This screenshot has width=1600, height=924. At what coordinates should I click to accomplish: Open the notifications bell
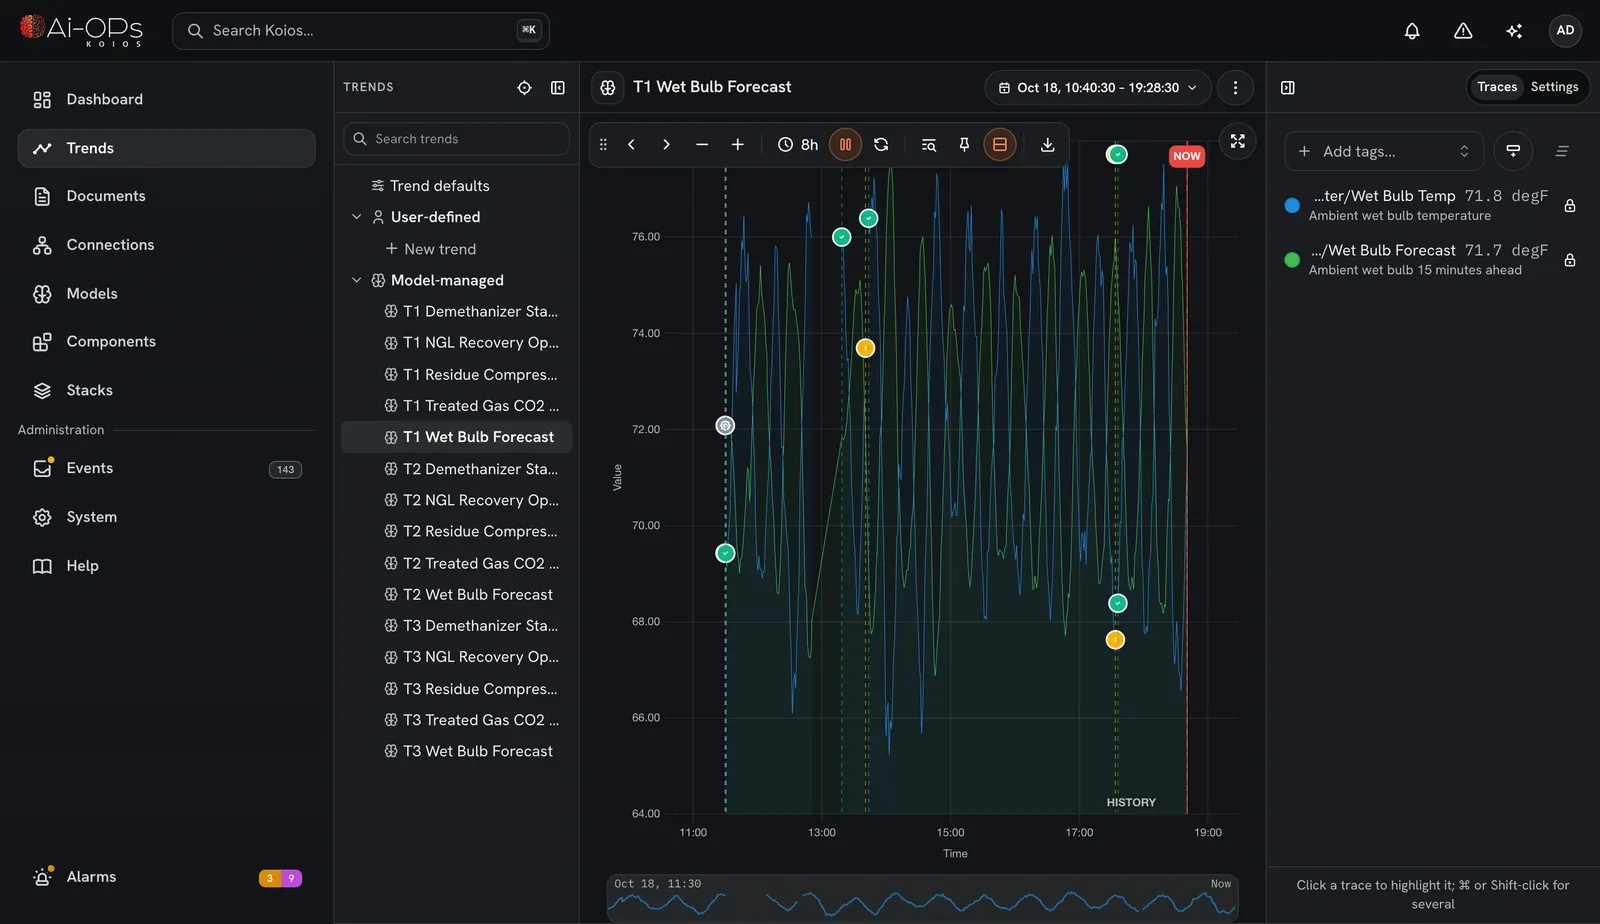[x=1412, y=31]
